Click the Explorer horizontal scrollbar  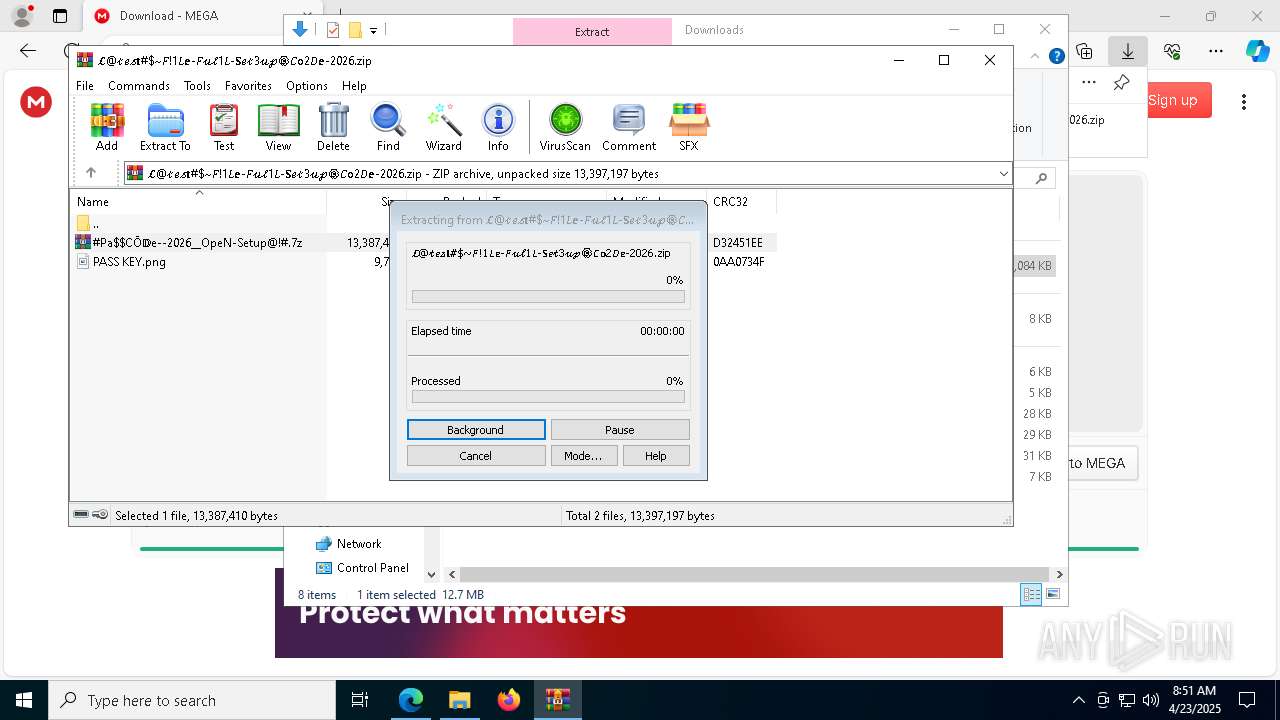755,574
